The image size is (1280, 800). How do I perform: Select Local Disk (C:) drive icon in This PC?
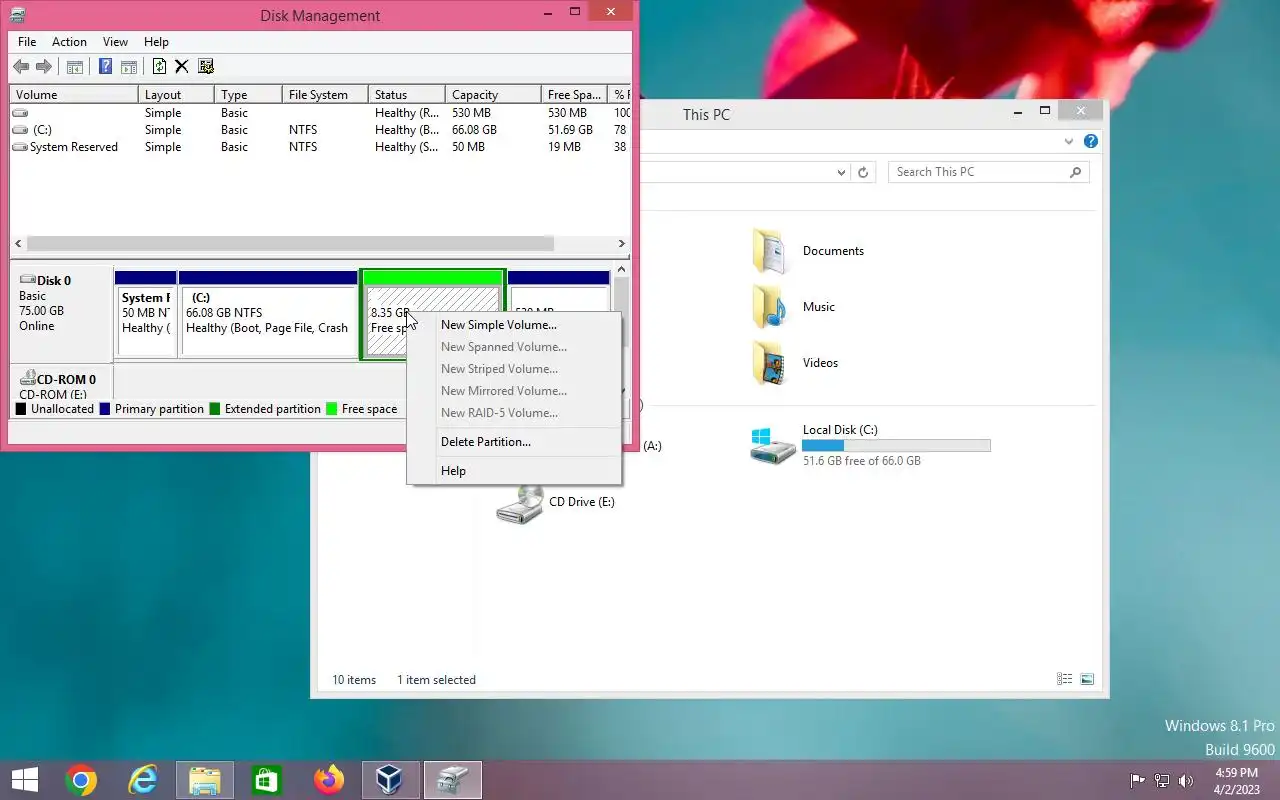coord(773,445)
